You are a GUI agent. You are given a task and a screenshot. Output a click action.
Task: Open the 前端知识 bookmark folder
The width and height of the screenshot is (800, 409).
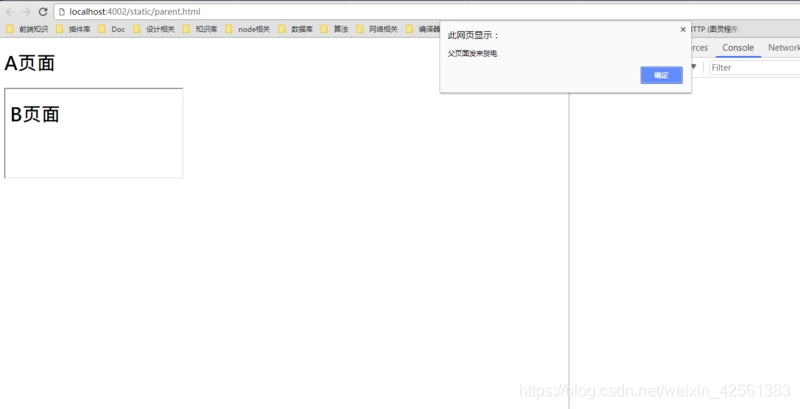27,29
